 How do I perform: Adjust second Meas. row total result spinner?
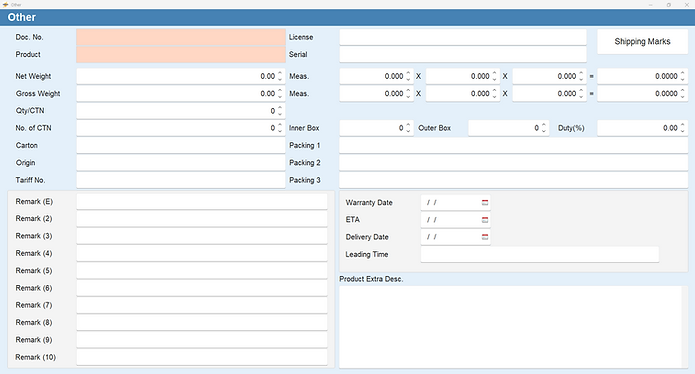683,94
